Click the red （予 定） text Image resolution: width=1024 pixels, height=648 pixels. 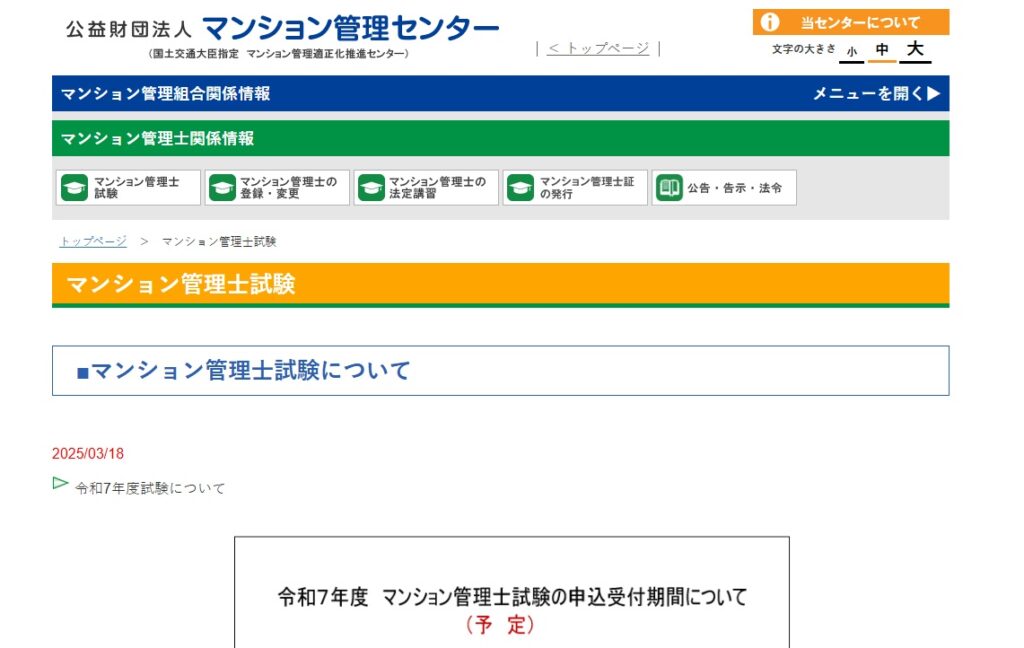(x=500, y=625)
